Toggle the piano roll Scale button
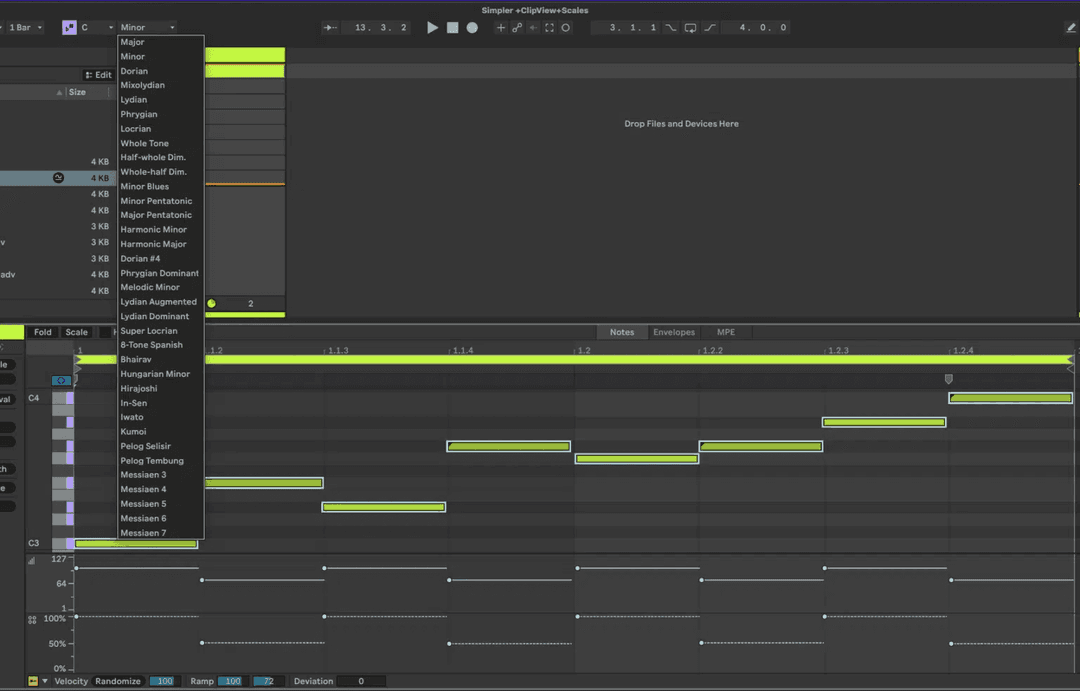1080x691 pixels. [76, 332]
